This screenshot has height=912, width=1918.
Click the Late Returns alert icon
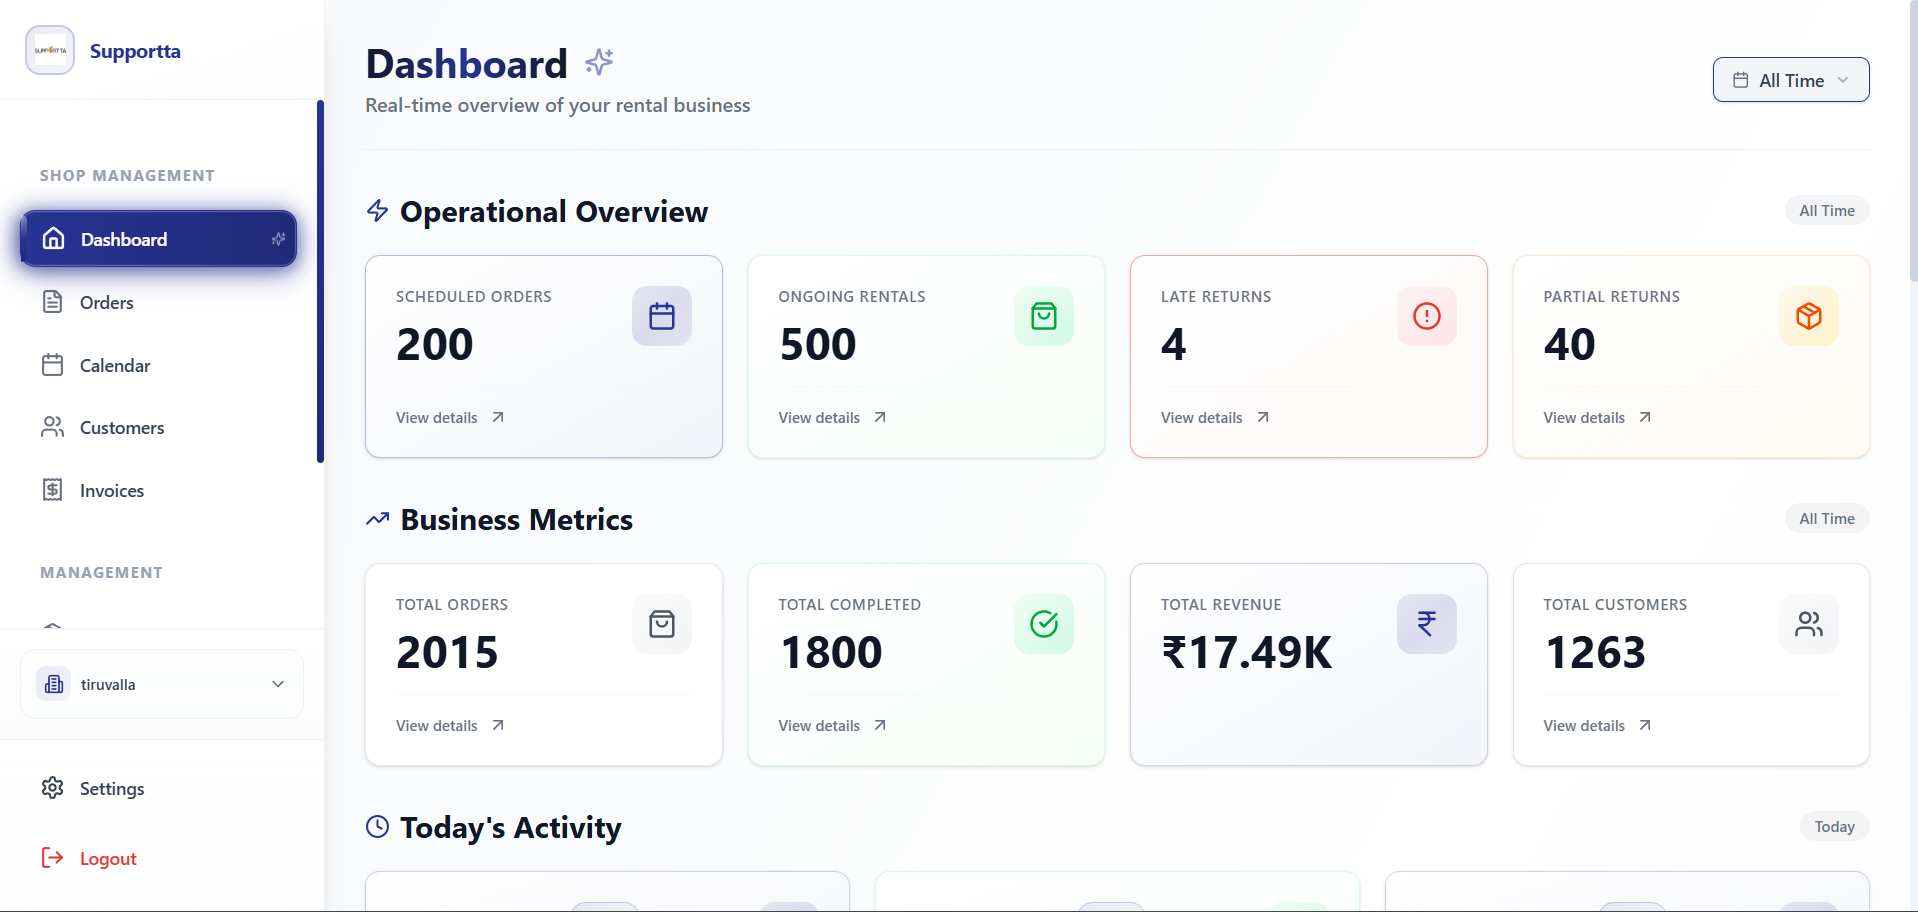(x=1426, y=316)
